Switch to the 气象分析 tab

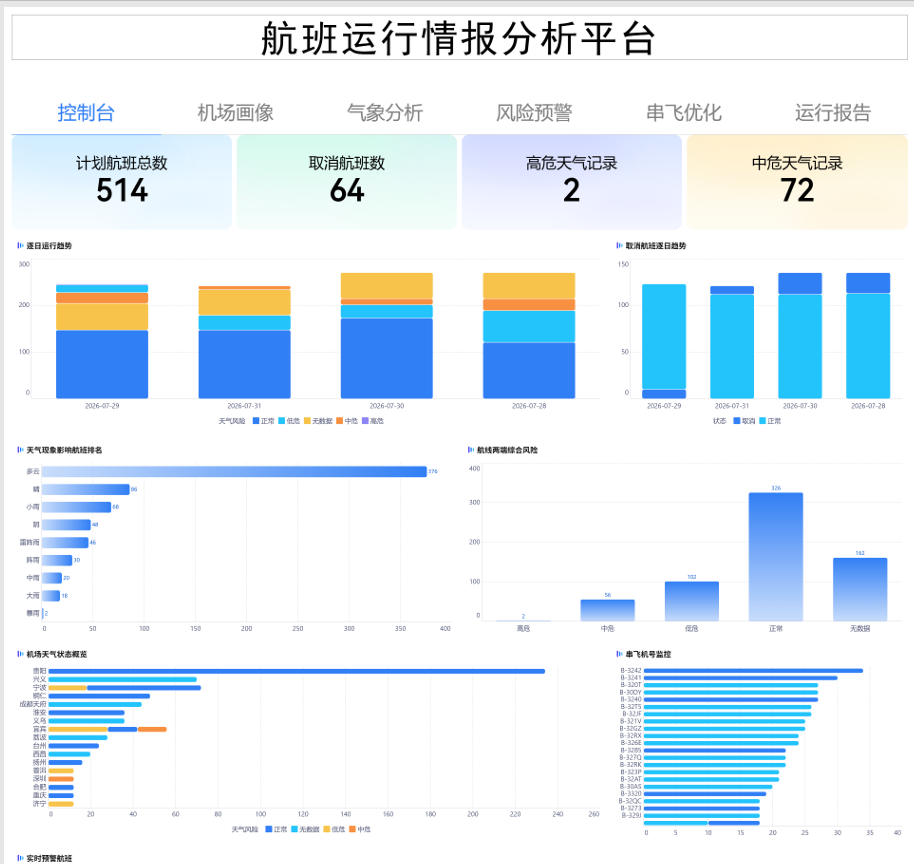[385, 113]
